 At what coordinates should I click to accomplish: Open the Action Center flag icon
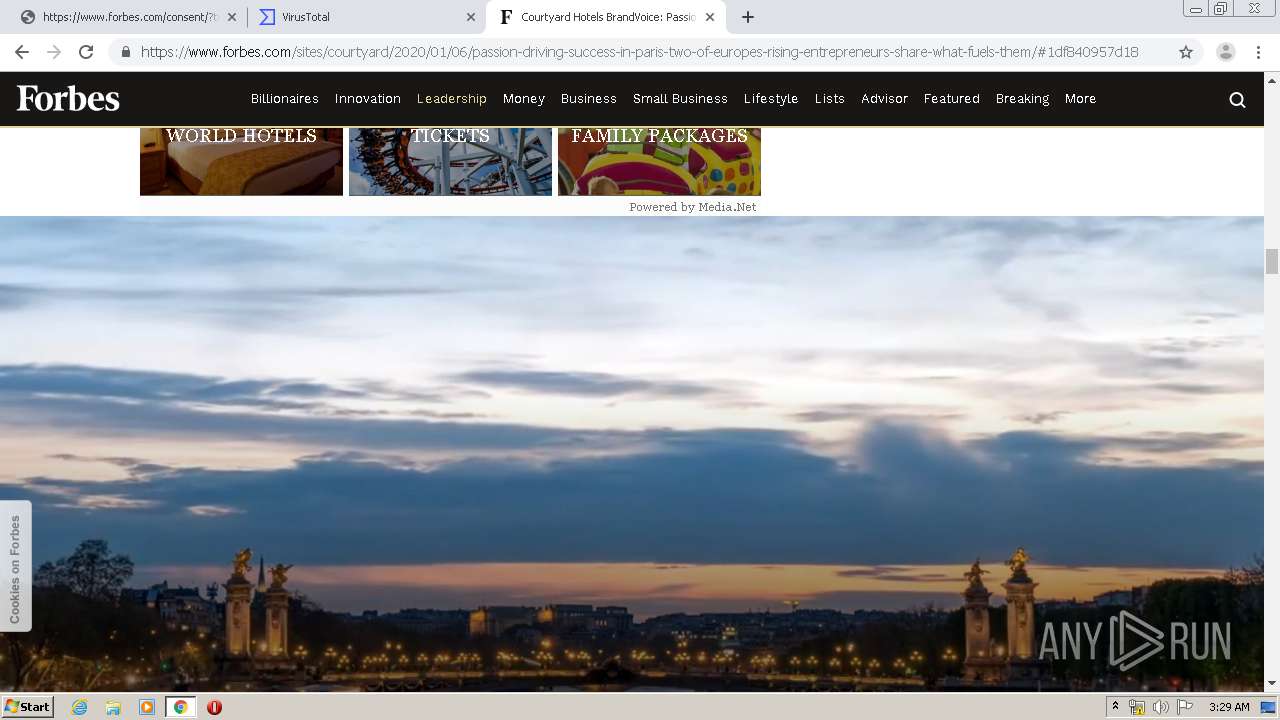click(1185, 707)
